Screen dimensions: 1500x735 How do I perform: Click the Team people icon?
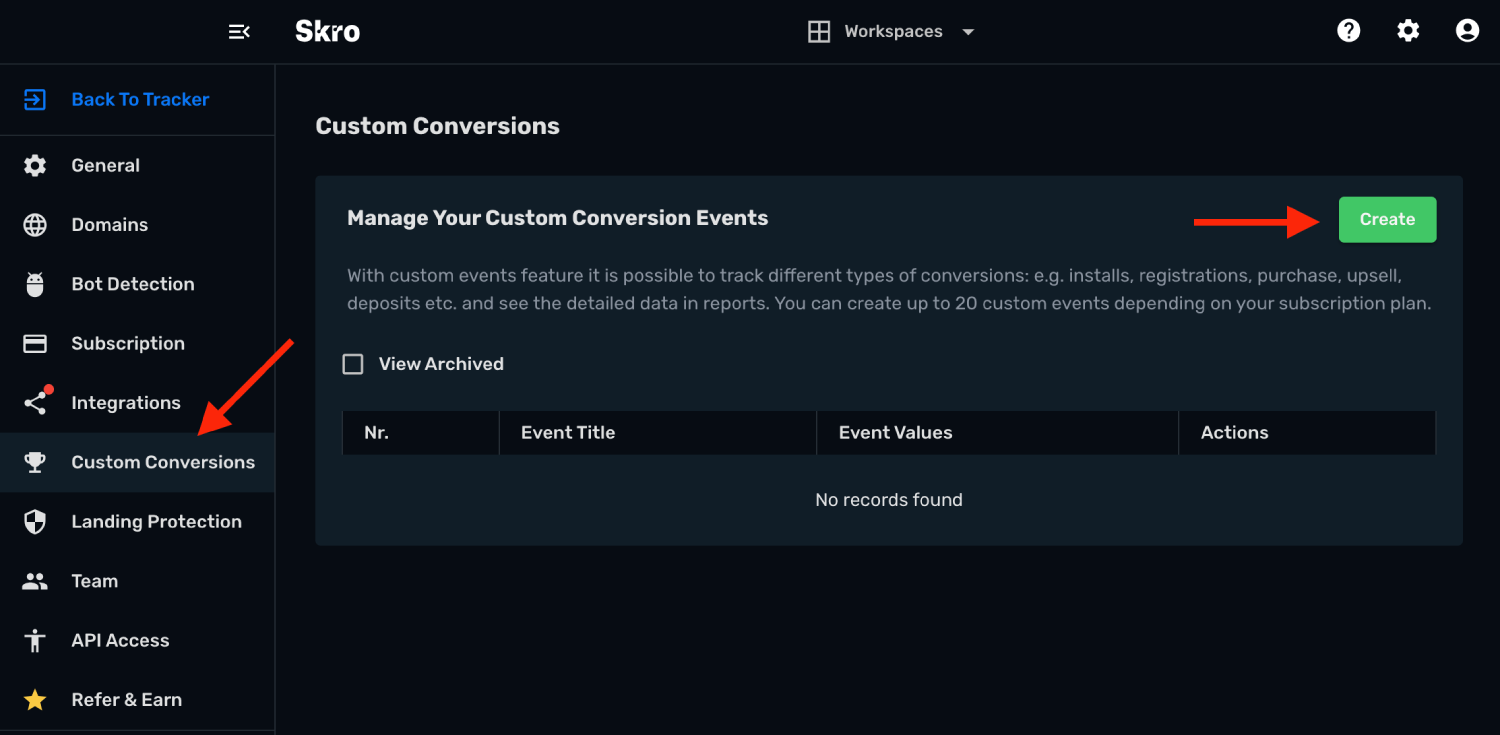tap(35, 581)
